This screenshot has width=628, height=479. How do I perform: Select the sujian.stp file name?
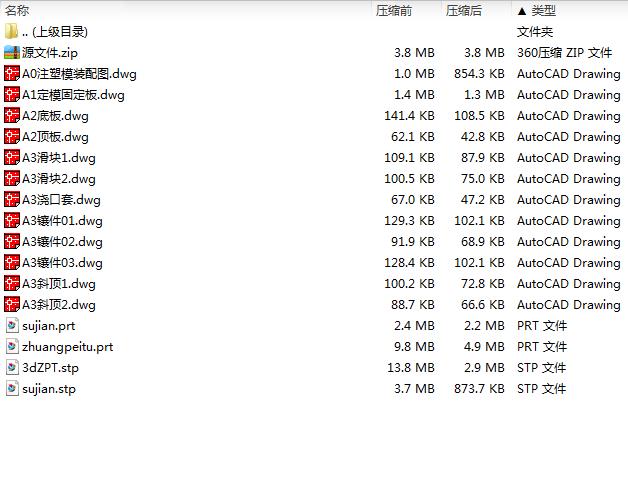[x=49, y=388]
